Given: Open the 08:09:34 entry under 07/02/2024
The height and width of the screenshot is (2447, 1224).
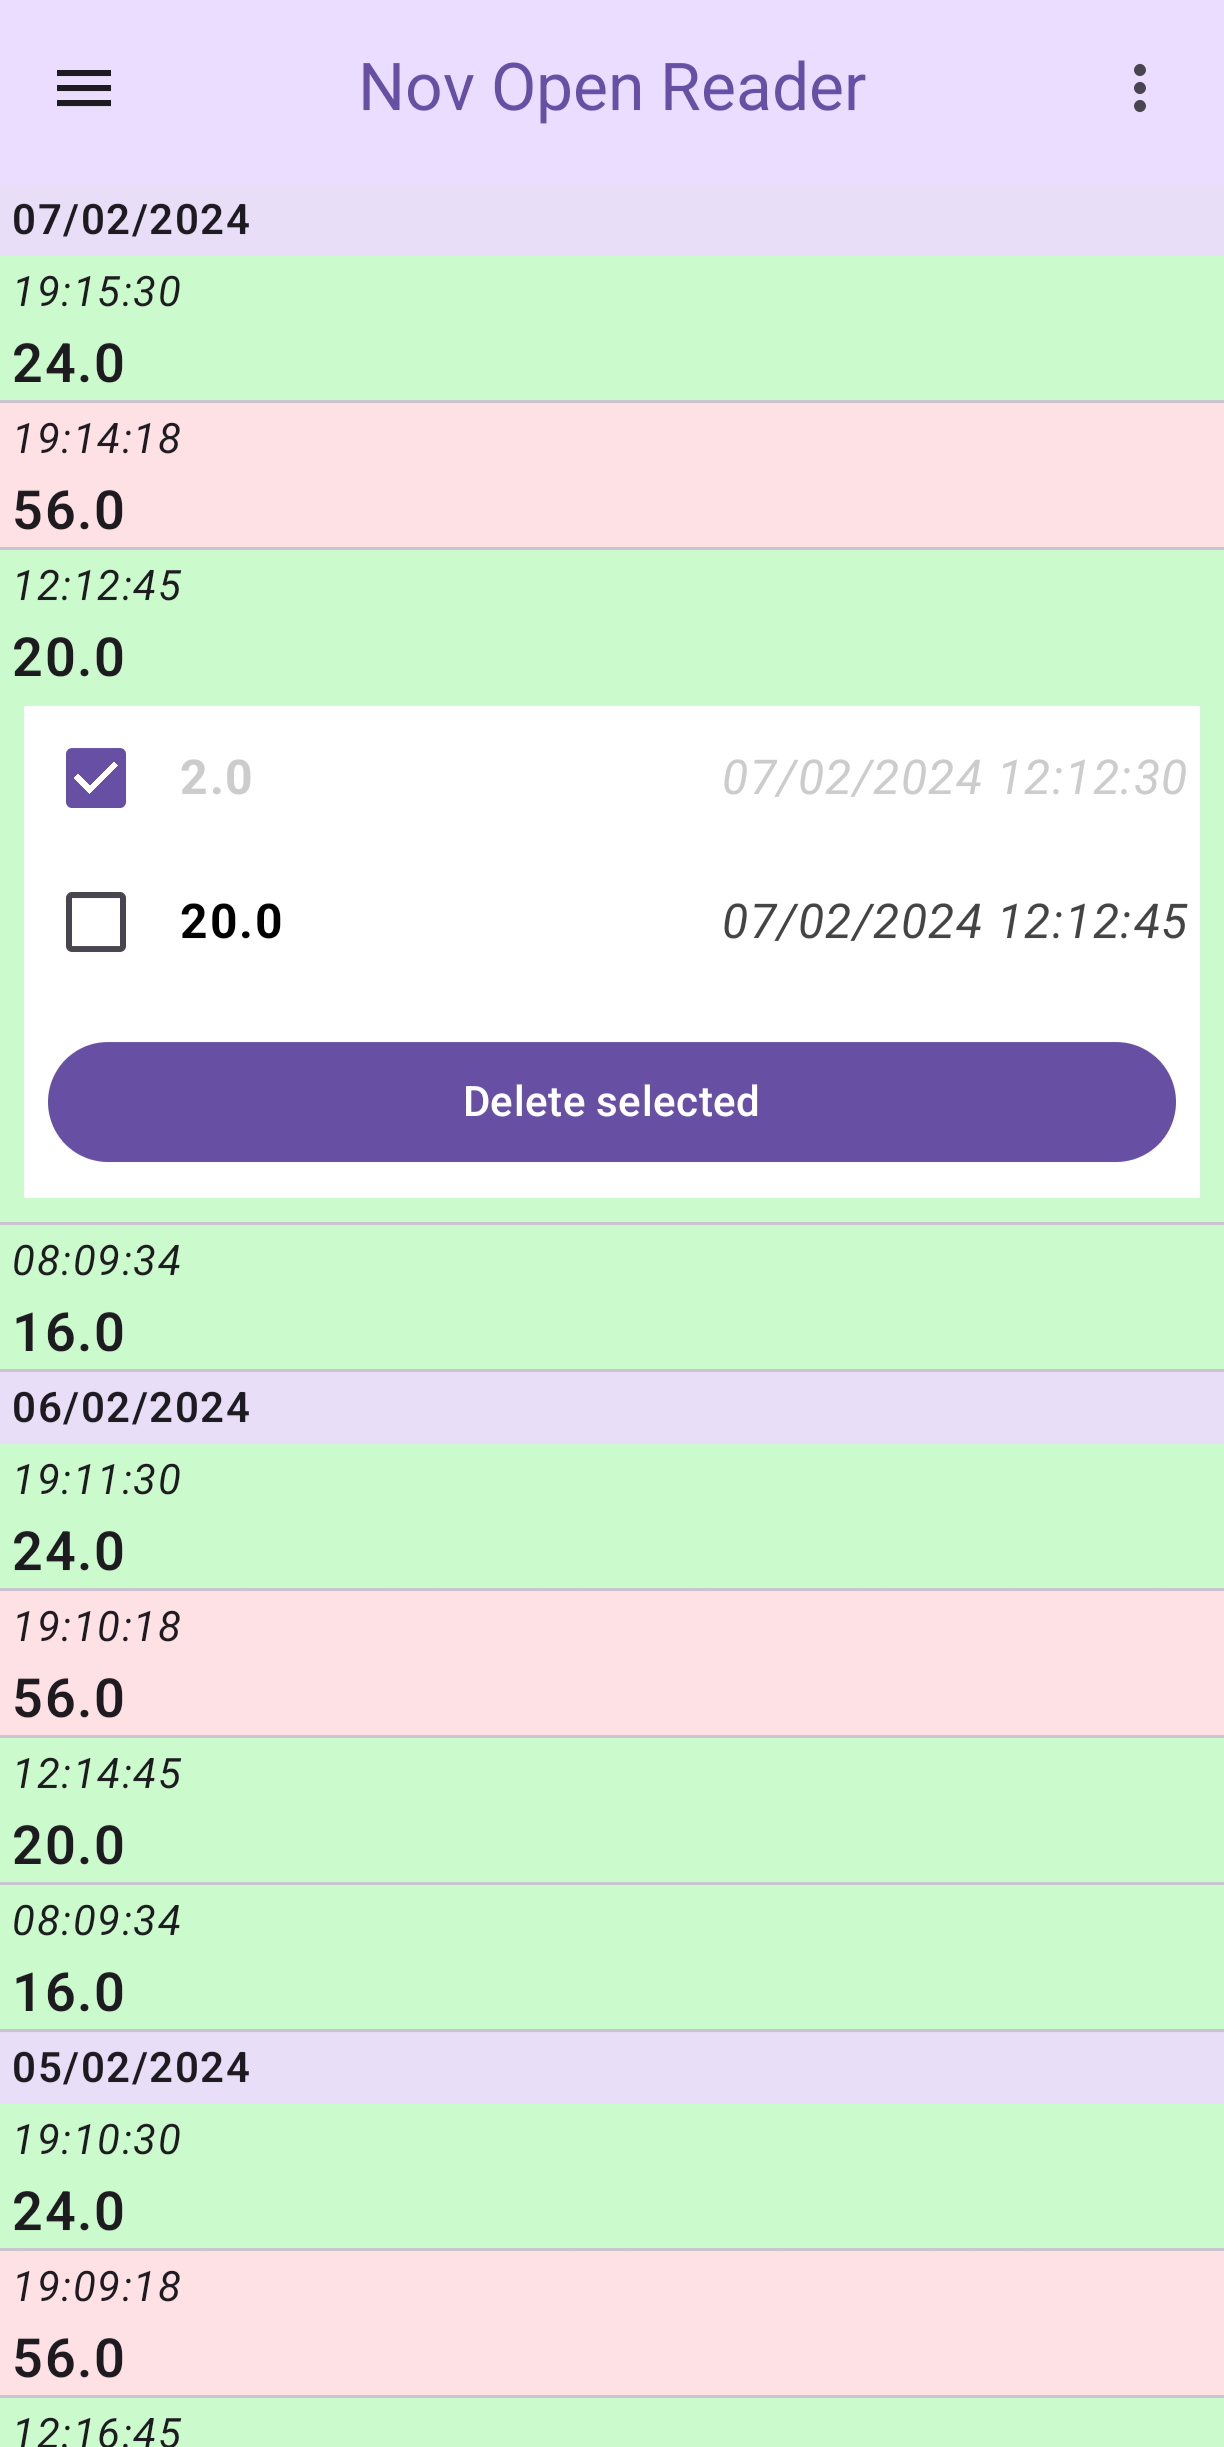Looking at the screenshot, I should tap(611, 1298).
